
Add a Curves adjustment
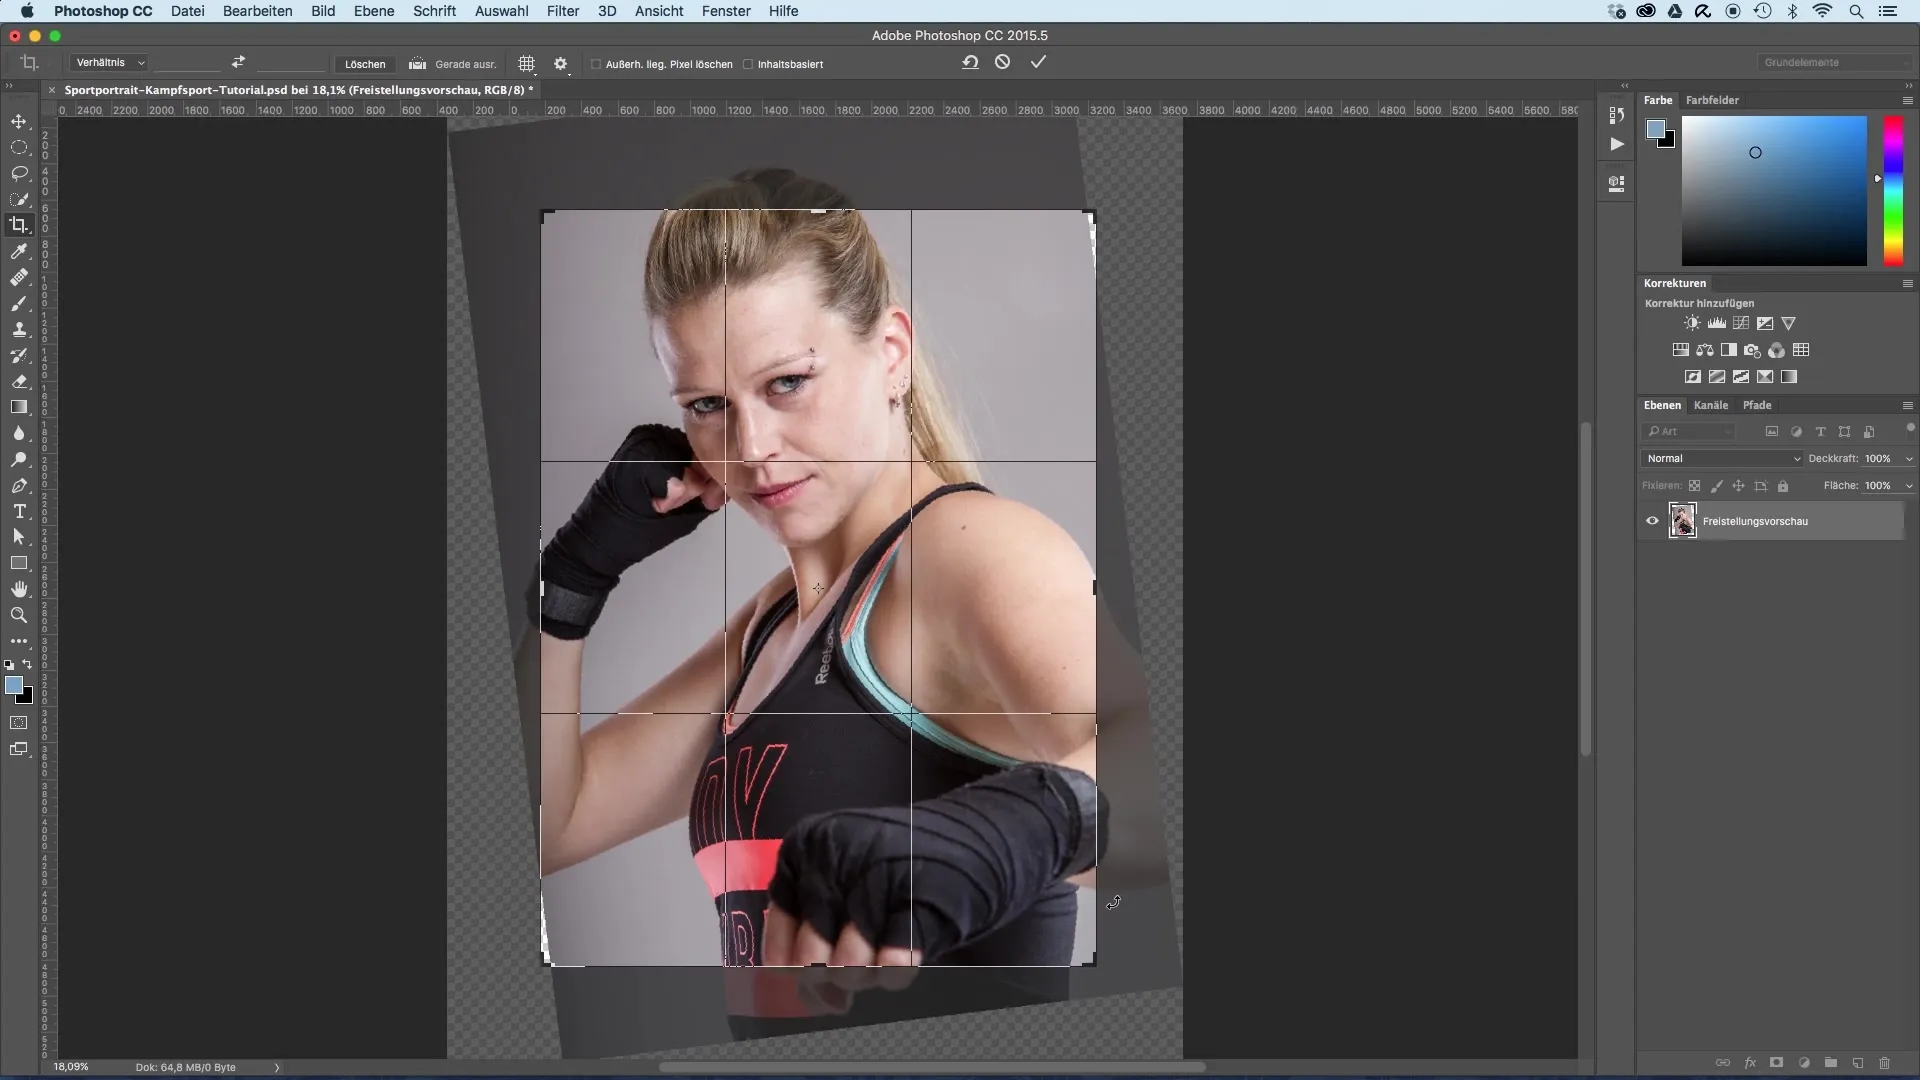(1741, 323)
